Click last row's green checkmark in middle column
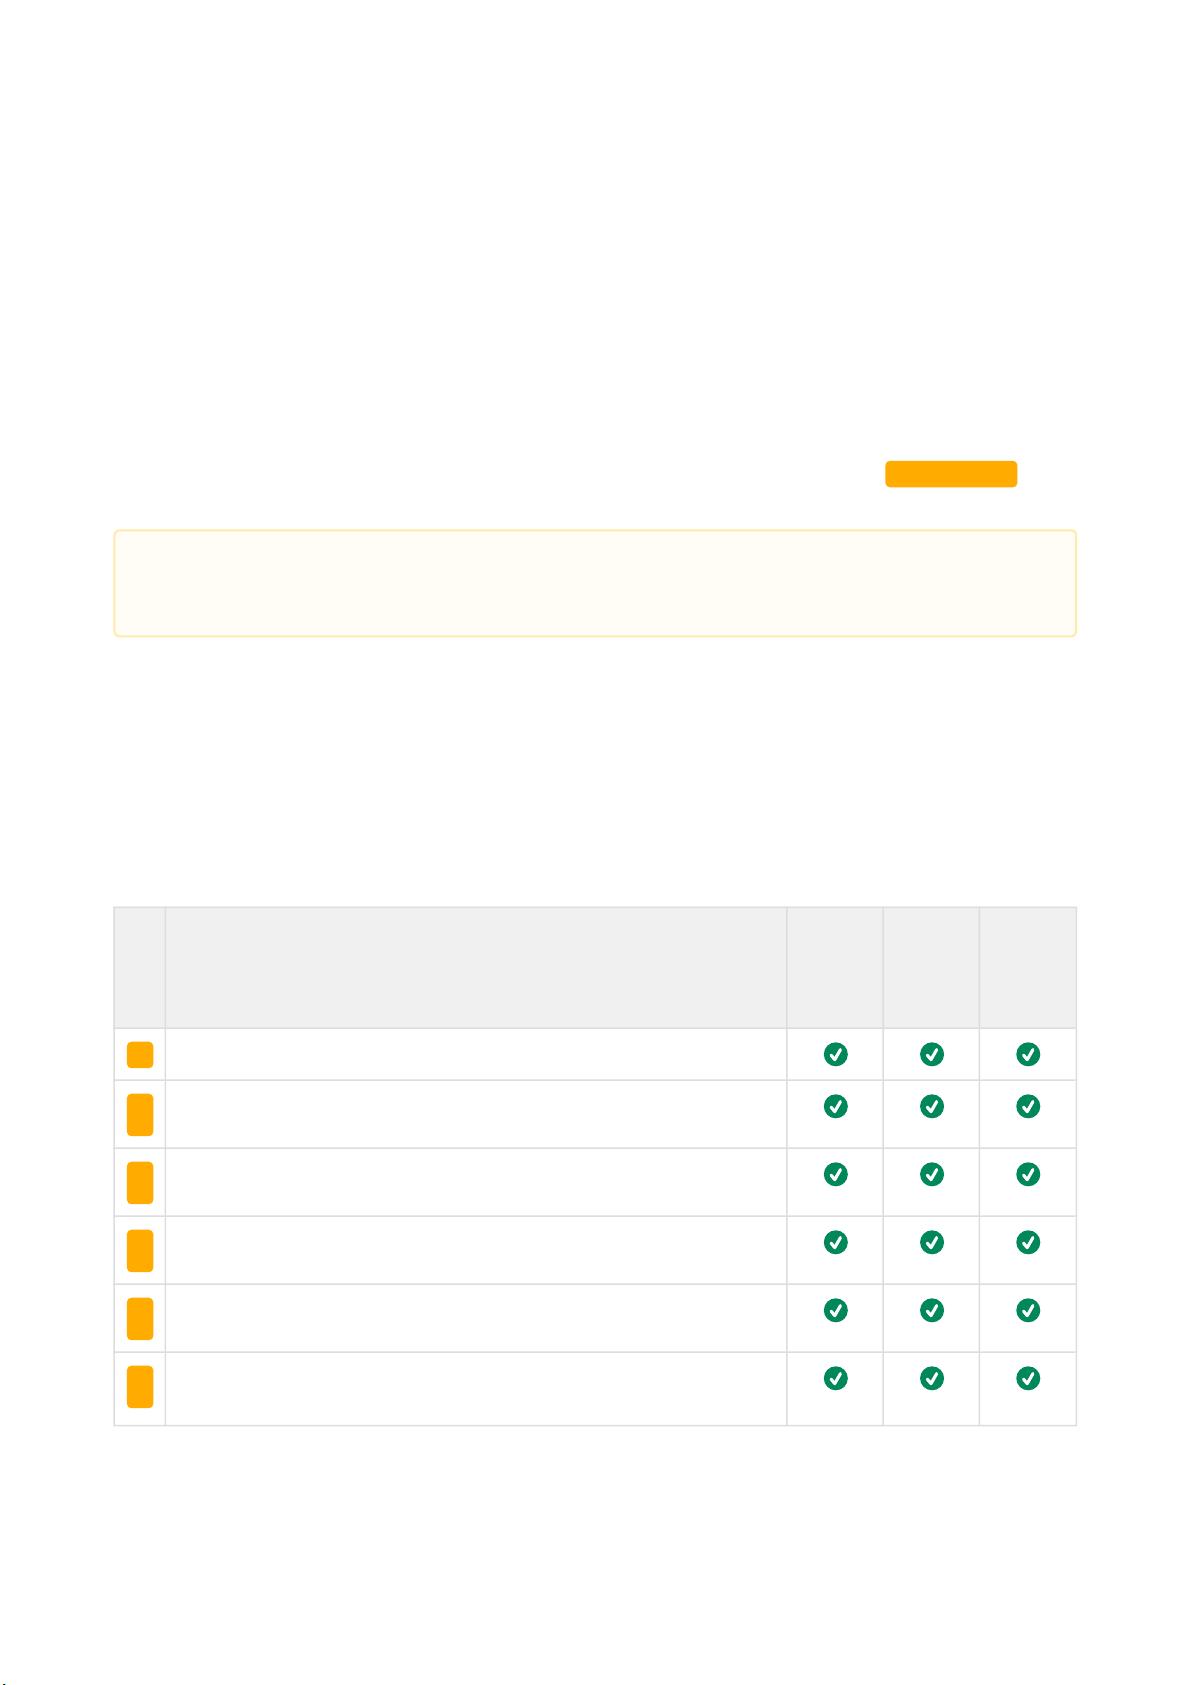 pyautogui.click(x=931, y=1378)
